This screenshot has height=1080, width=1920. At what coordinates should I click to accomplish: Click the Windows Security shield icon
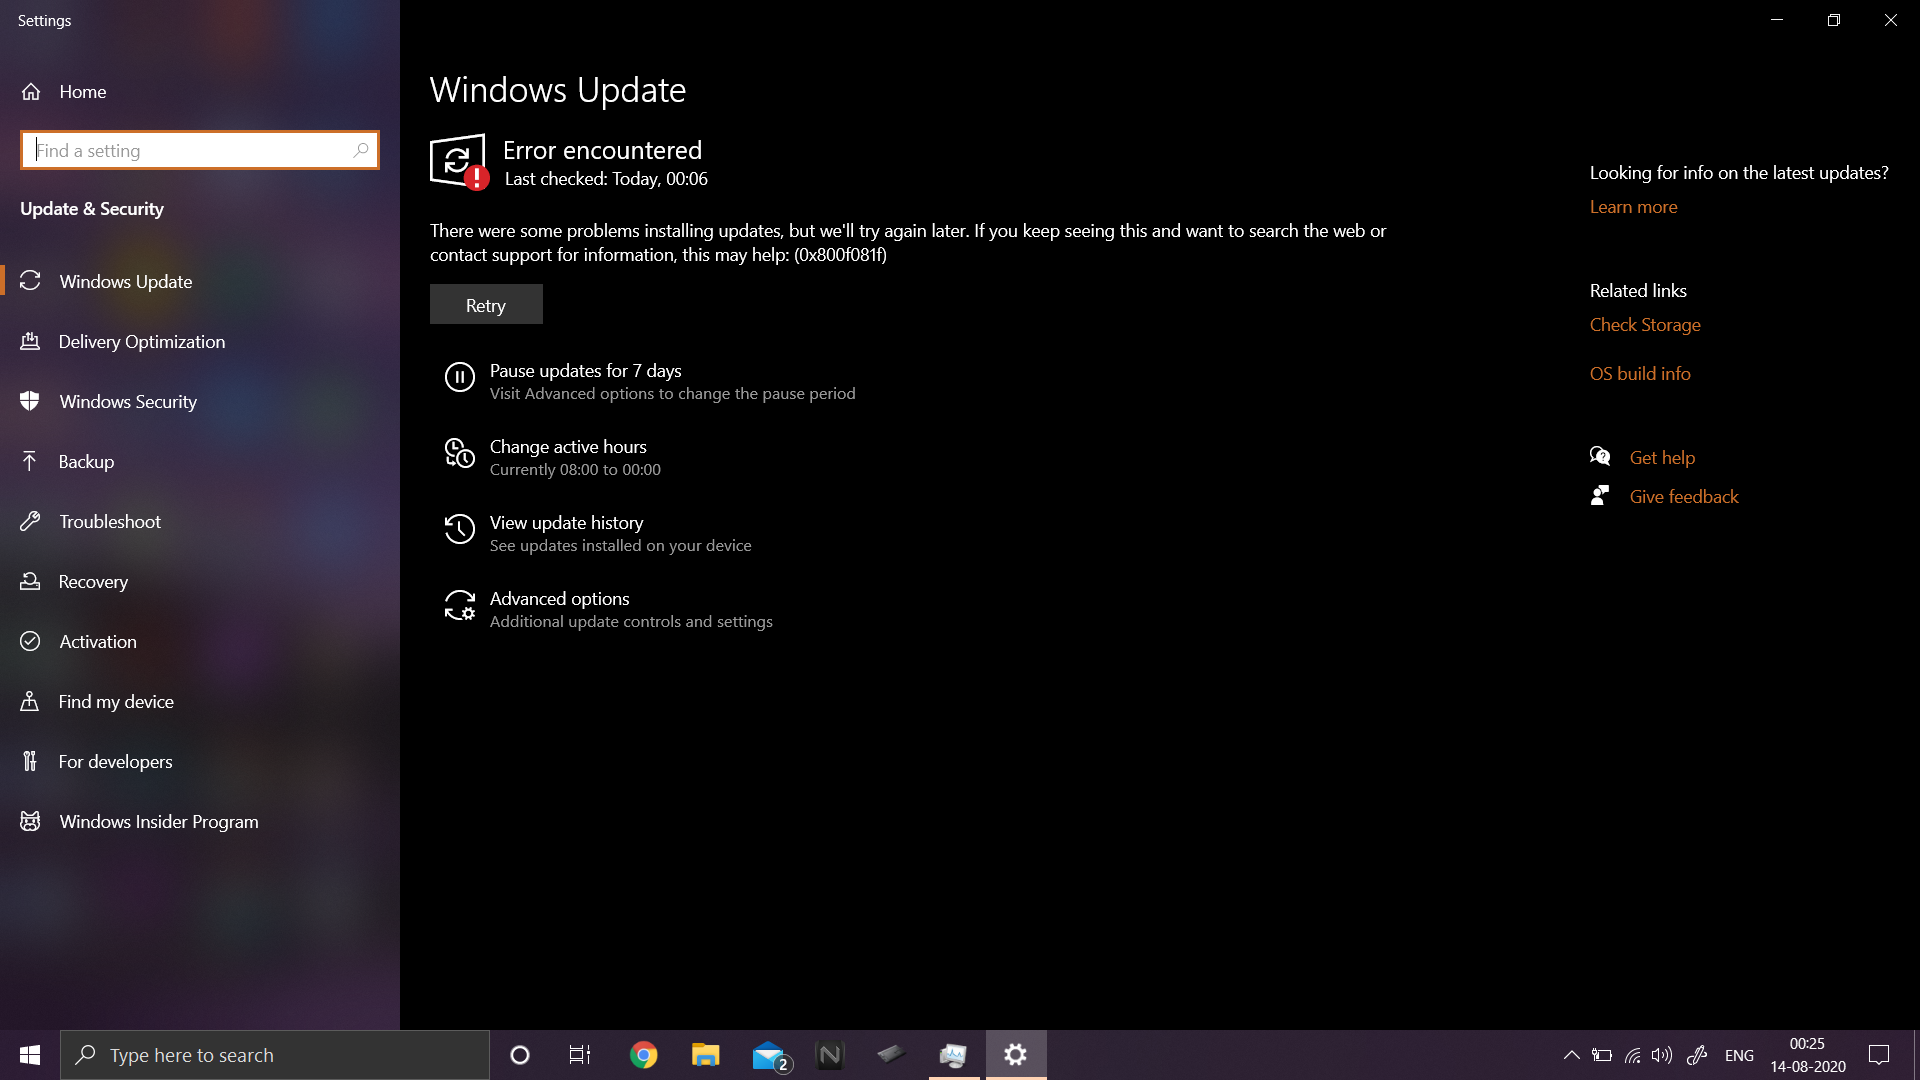click(30, 401)
